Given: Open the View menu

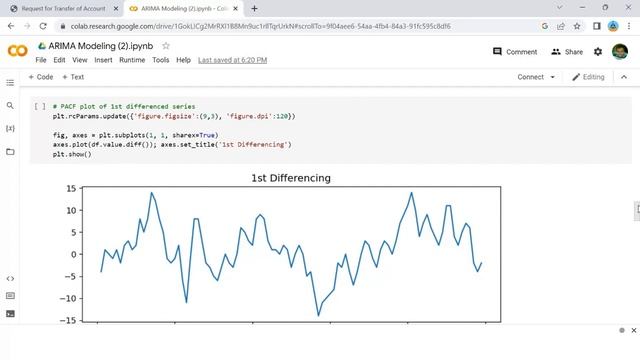Looking at the screenshot, I should coord(80,60).
